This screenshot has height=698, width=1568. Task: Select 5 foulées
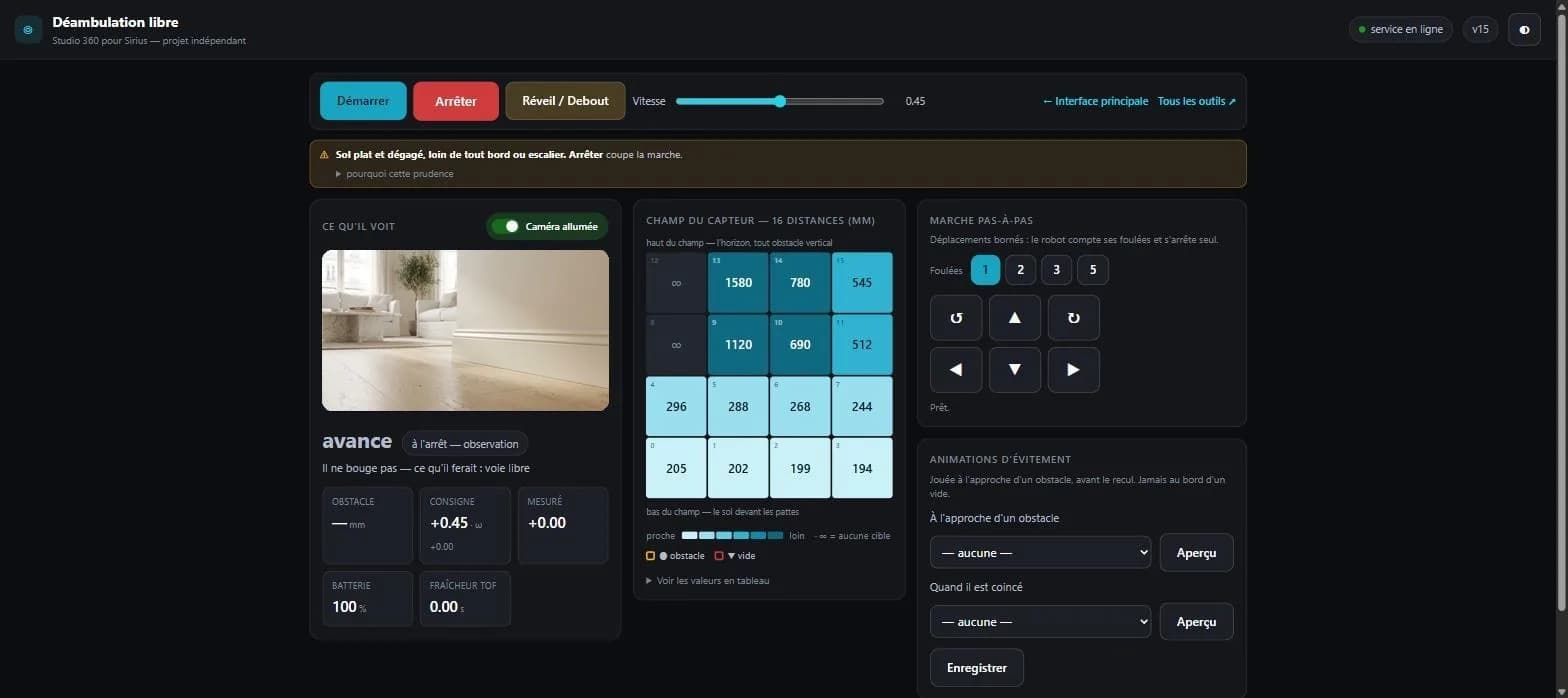(x=1093, y=270)
